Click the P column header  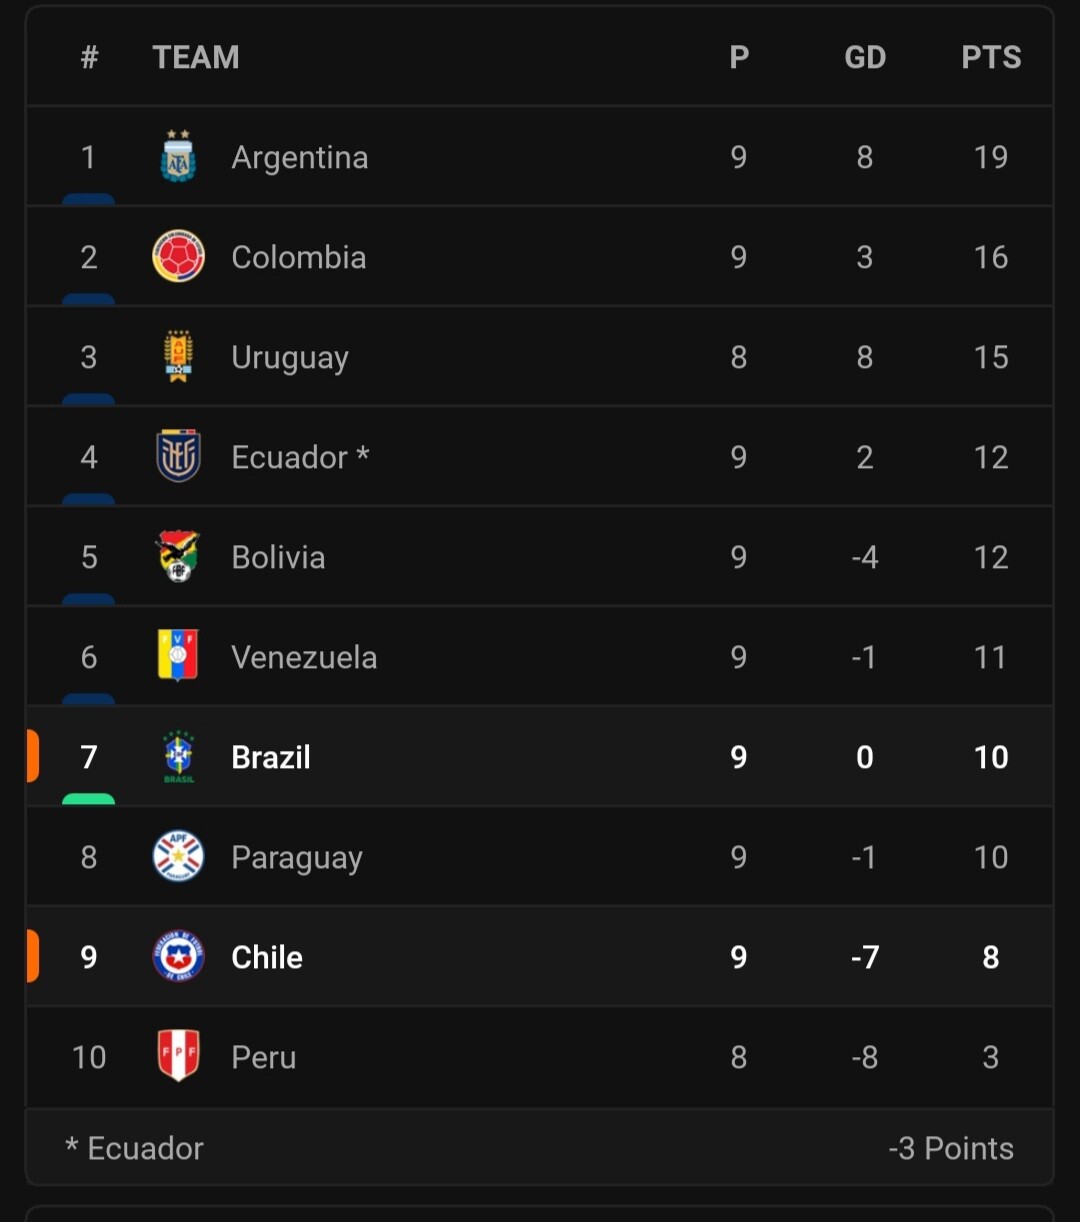[738, 57]
